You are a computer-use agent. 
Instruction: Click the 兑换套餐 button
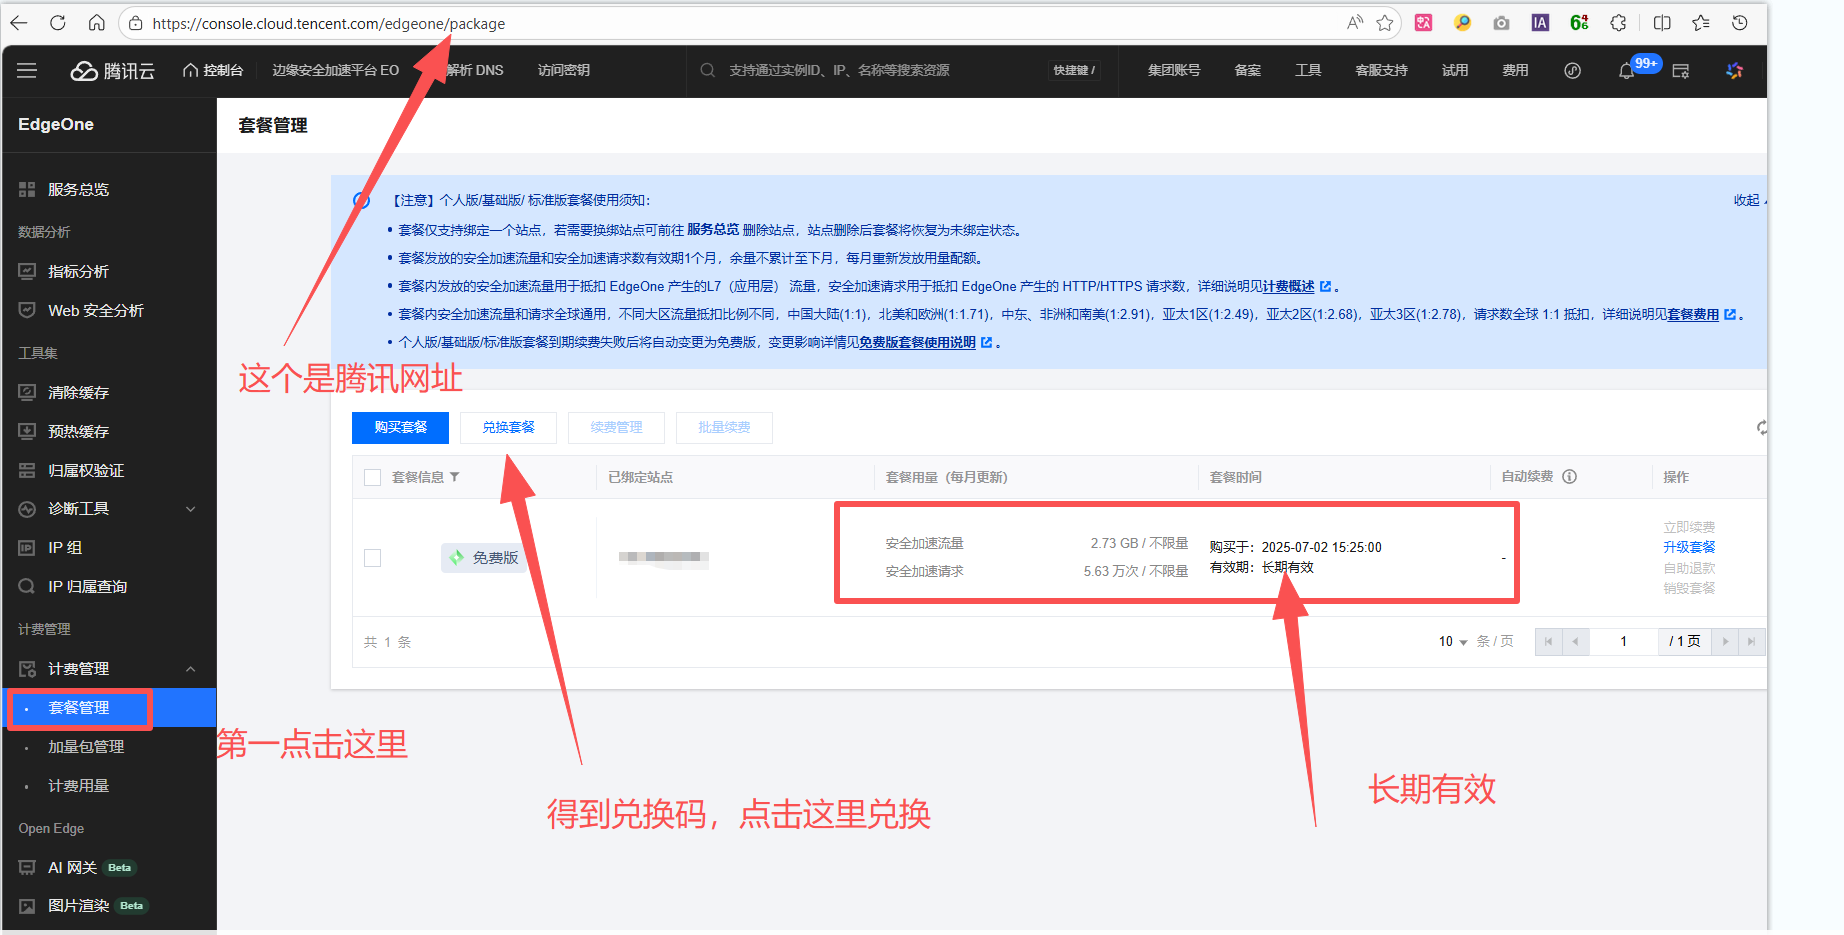[508, 427]
